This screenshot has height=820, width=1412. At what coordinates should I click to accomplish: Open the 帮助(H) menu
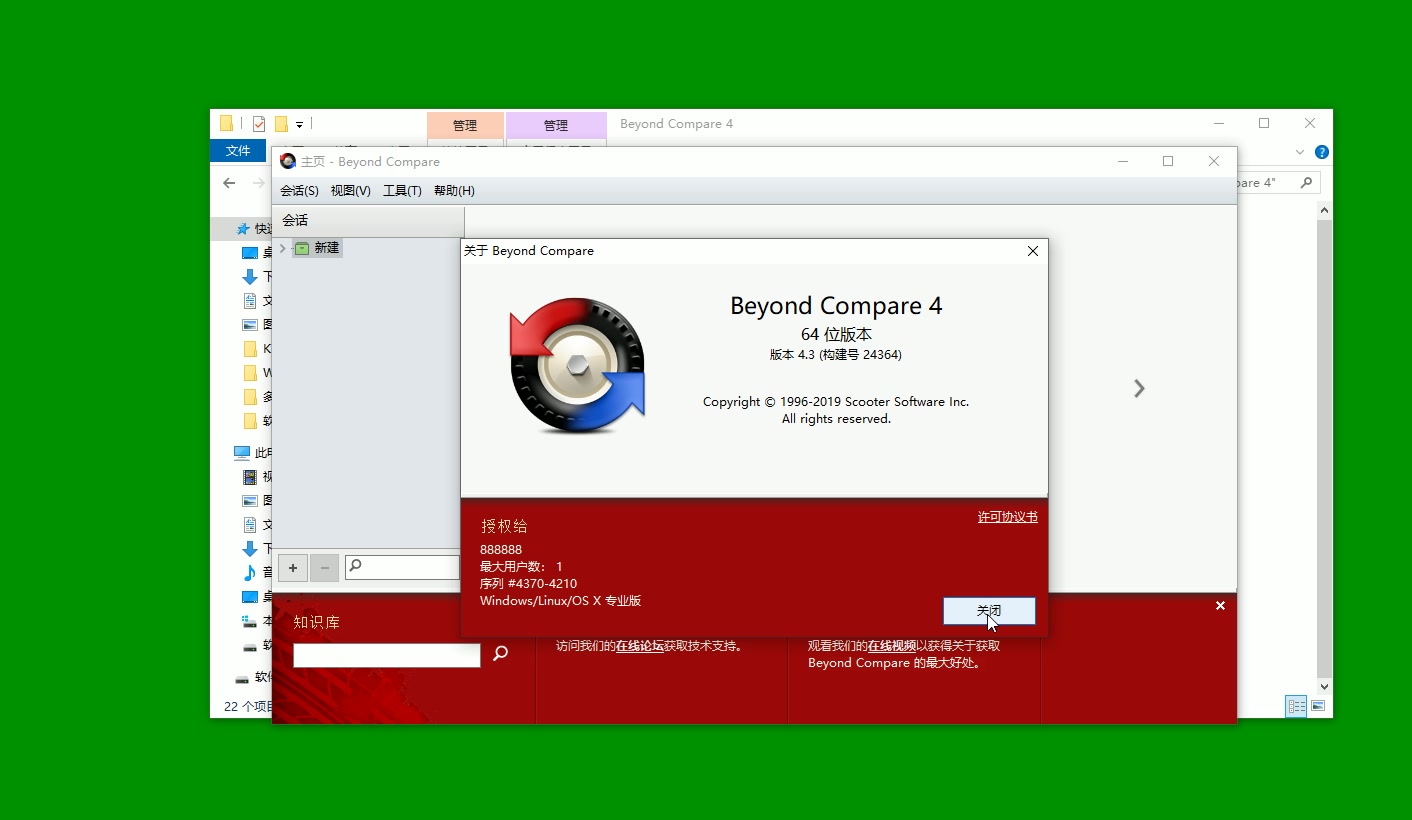454,191
